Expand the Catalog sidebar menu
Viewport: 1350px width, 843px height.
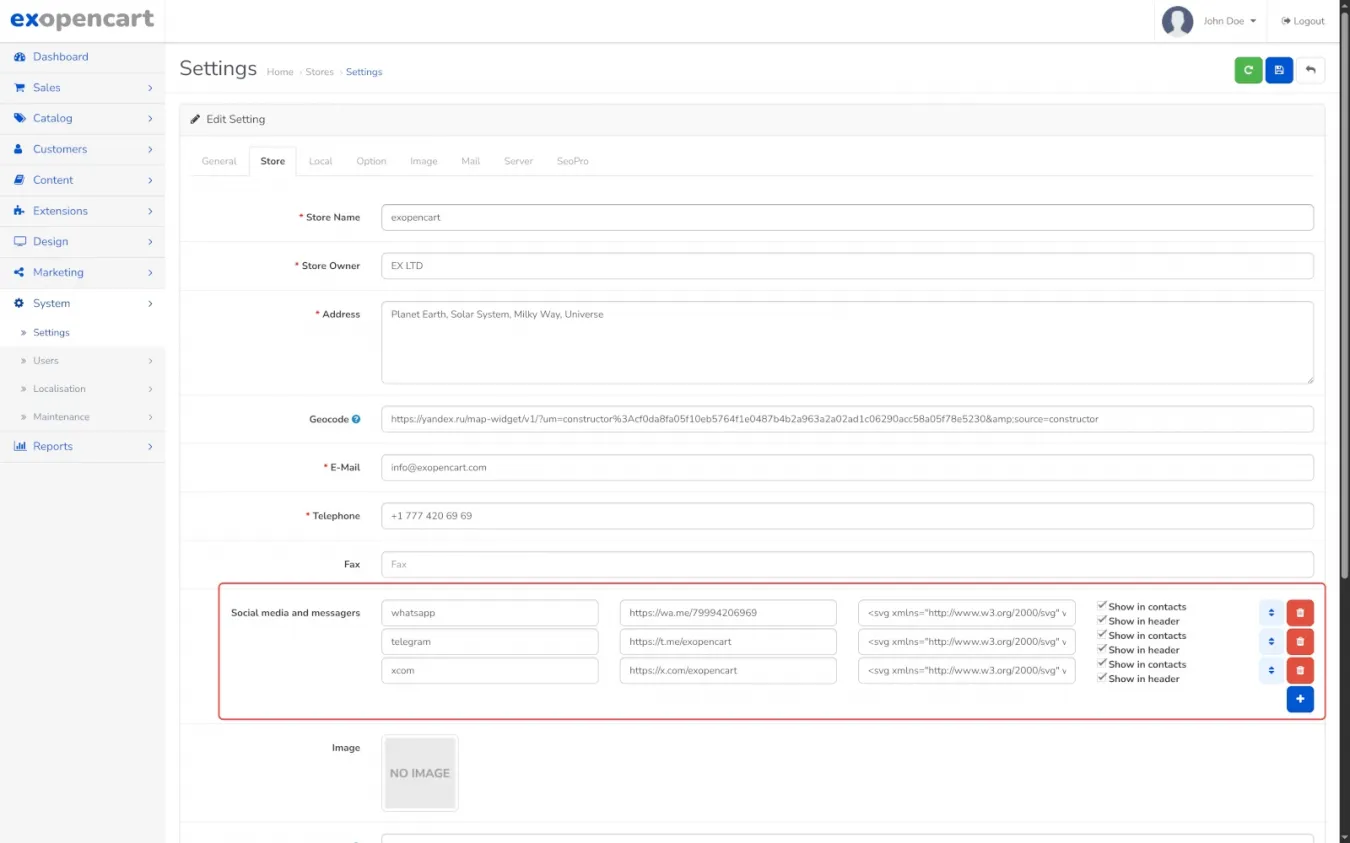[82, 118]
